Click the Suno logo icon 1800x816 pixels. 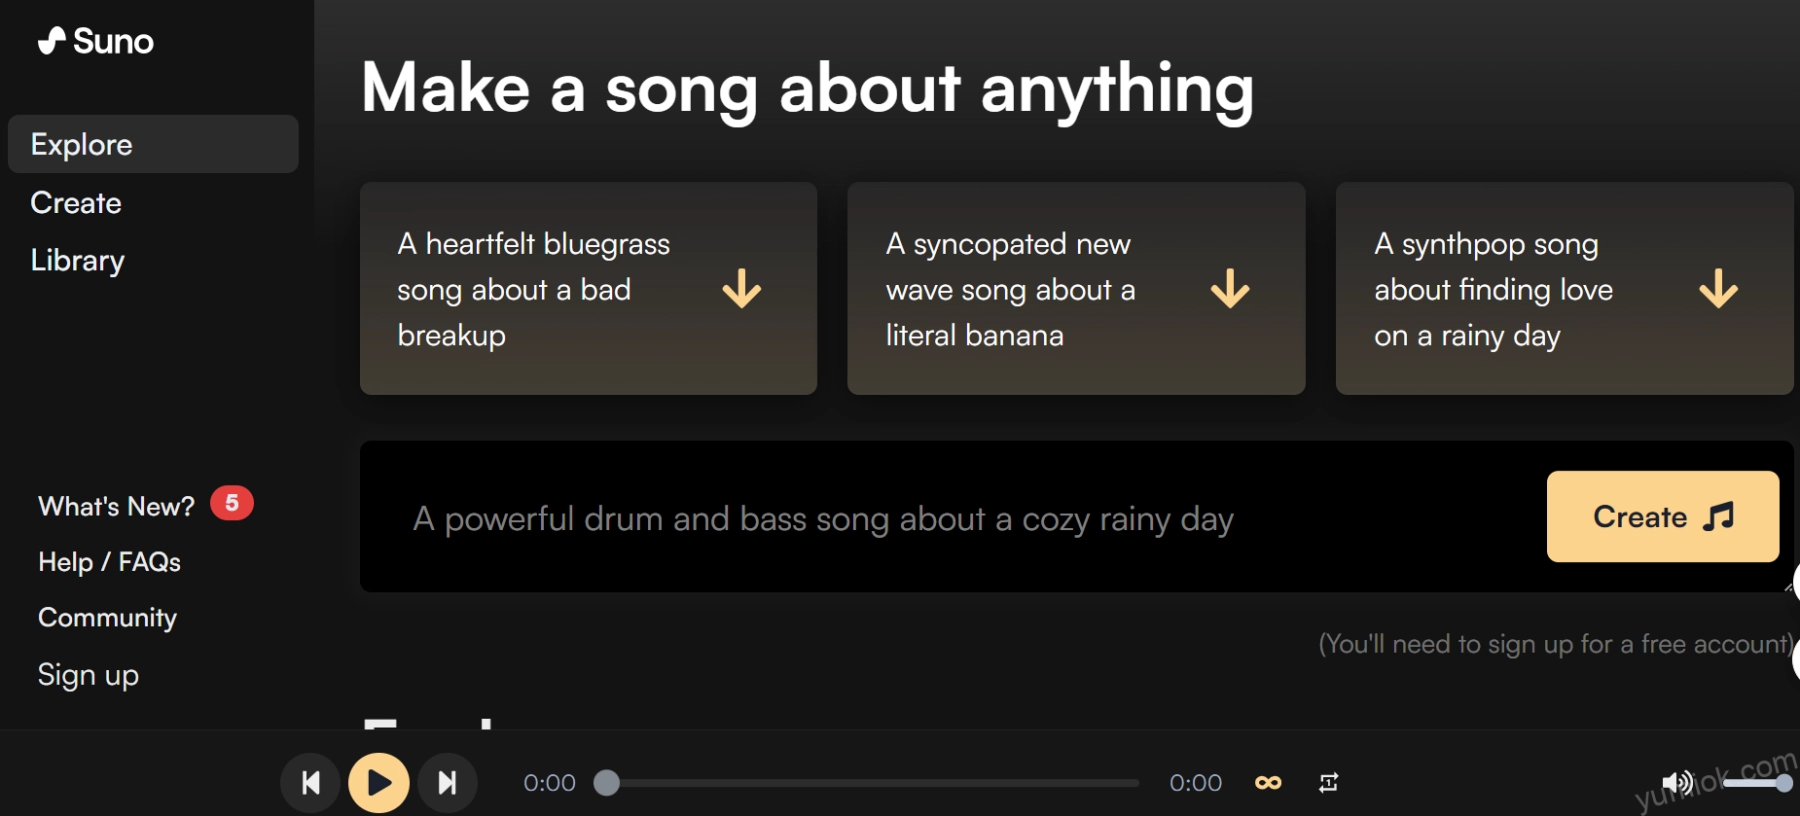pos(52,41)
